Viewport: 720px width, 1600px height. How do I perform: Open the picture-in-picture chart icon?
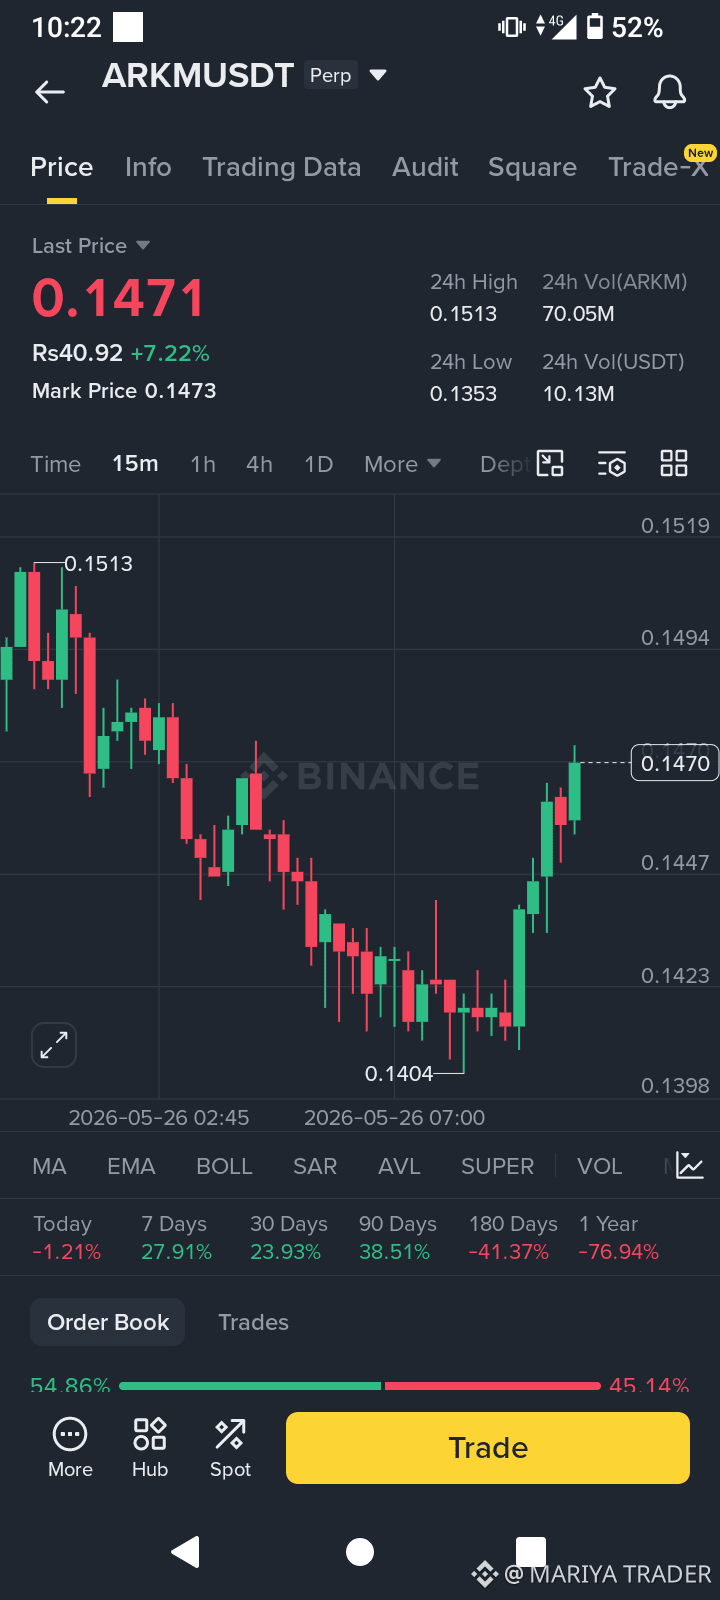tap(551, 463)
